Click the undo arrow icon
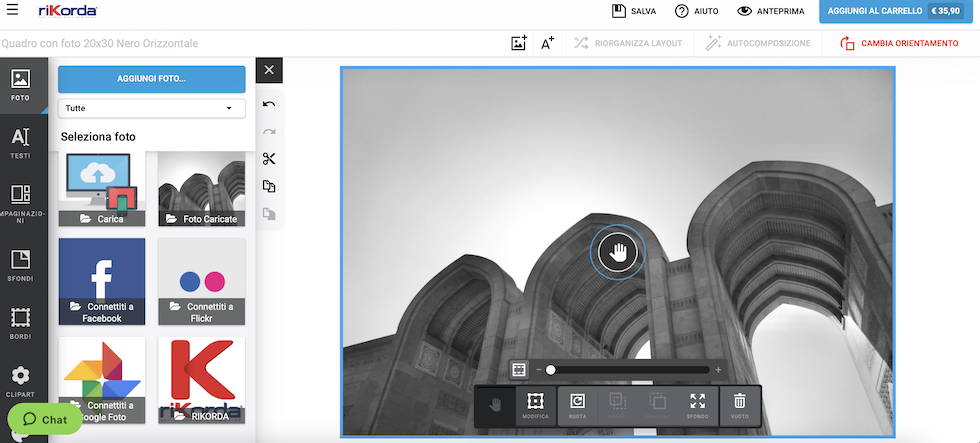The image size is (980, 443). point(269,104)
